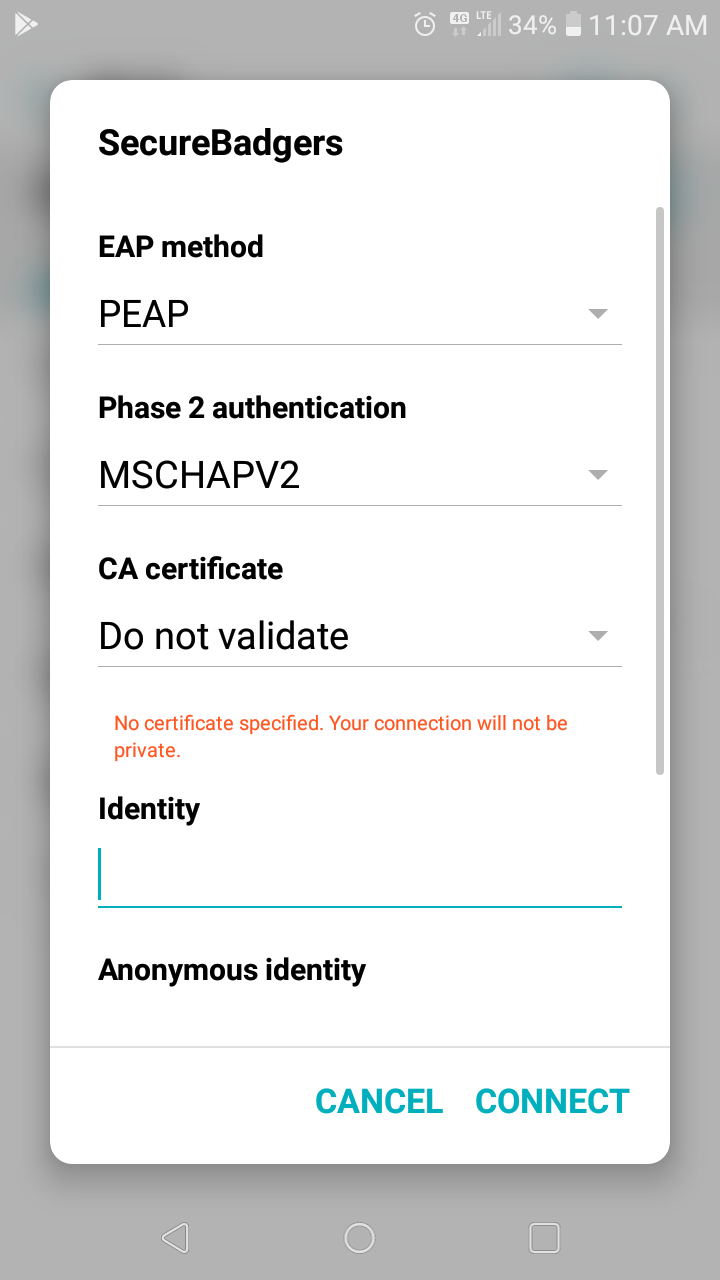Focus the Identity text field

[360, 876]
